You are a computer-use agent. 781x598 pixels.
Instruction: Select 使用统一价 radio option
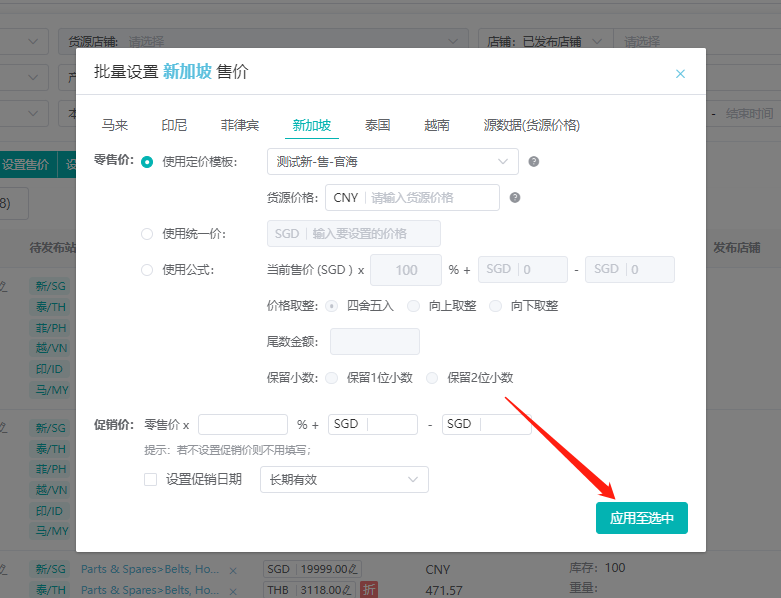pyautogui.click(x=147, y=234)
